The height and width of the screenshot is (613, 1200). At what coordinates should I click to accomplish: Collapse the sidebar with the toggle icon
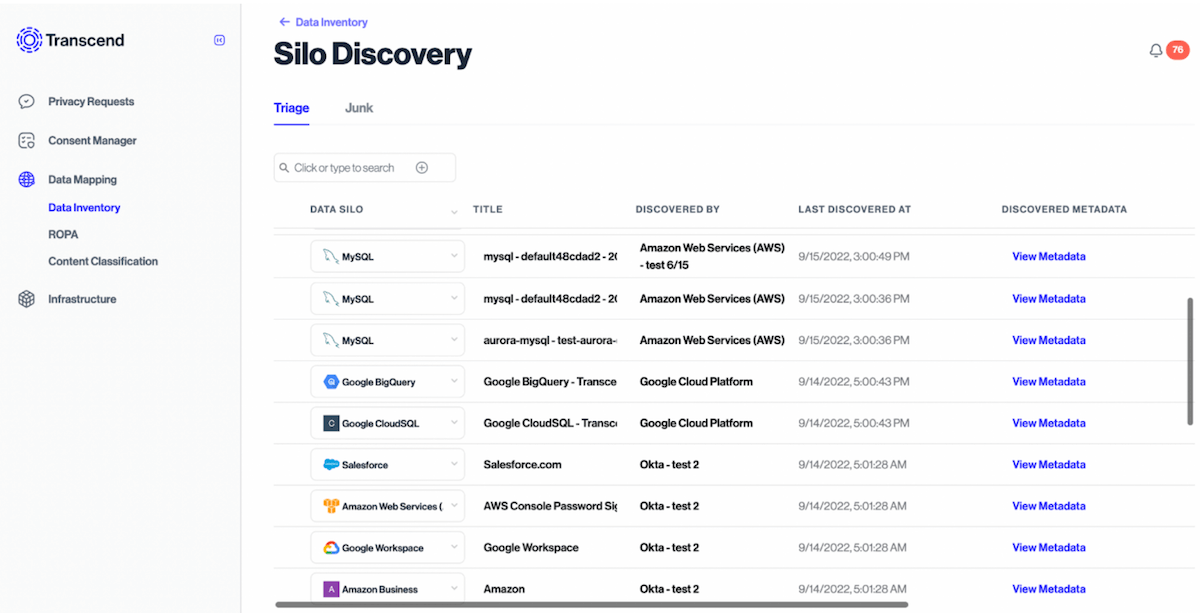(x=220, y=40)
